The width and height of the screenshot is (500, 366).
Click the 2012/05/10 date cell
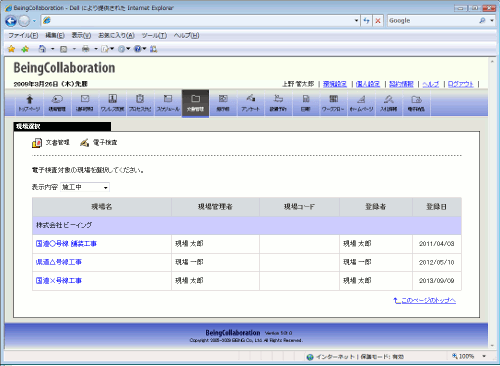(437, 262)
